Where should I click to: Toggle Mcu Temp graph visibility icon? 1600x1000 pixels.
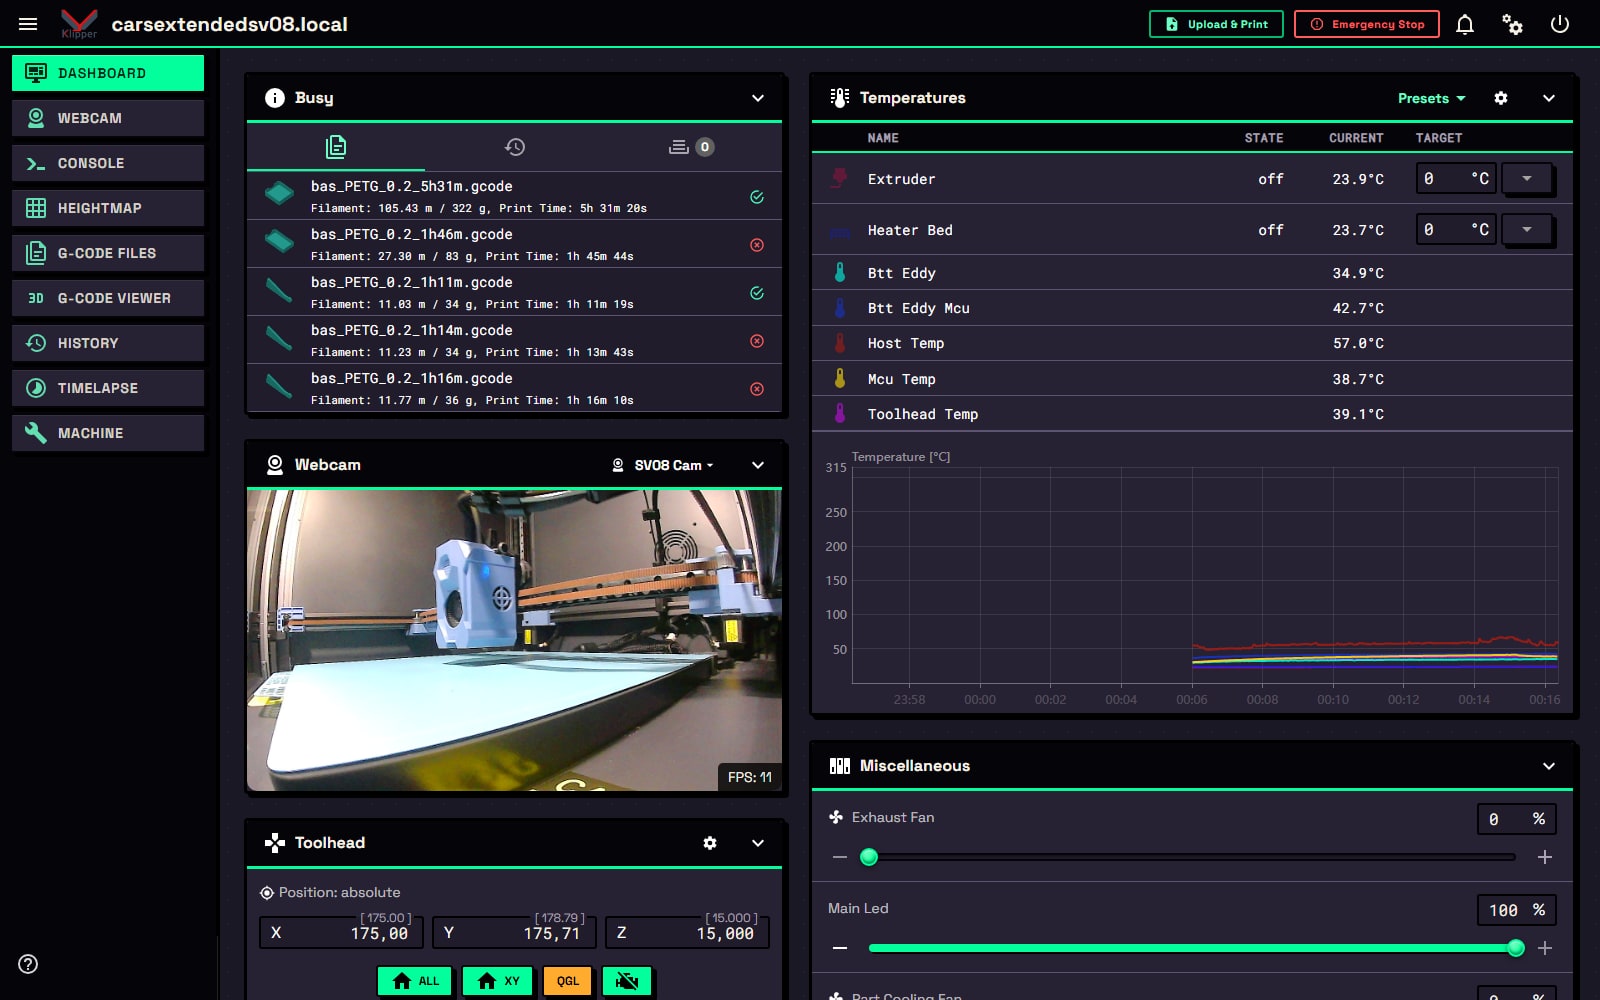(x=840, y=379)
